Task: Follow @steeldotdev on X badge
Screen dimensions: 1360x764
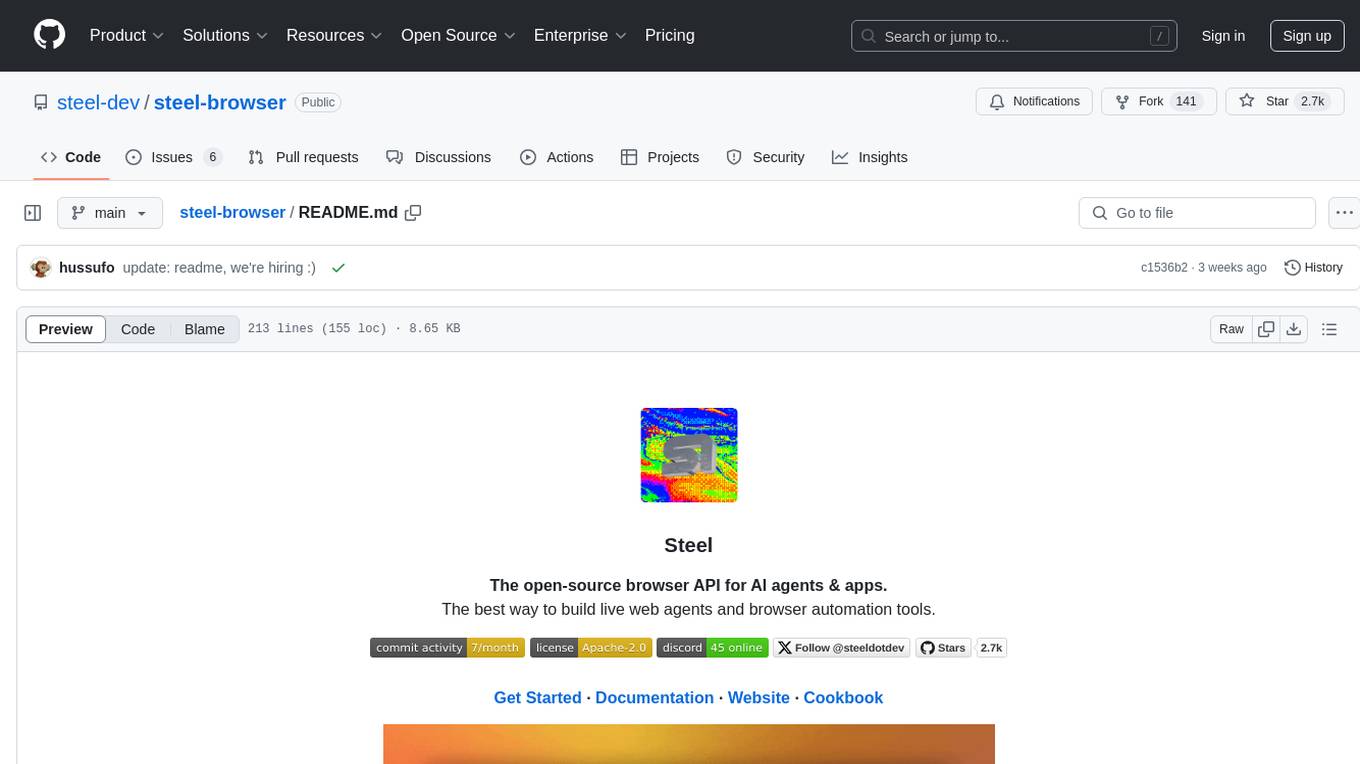Action: 841,648
